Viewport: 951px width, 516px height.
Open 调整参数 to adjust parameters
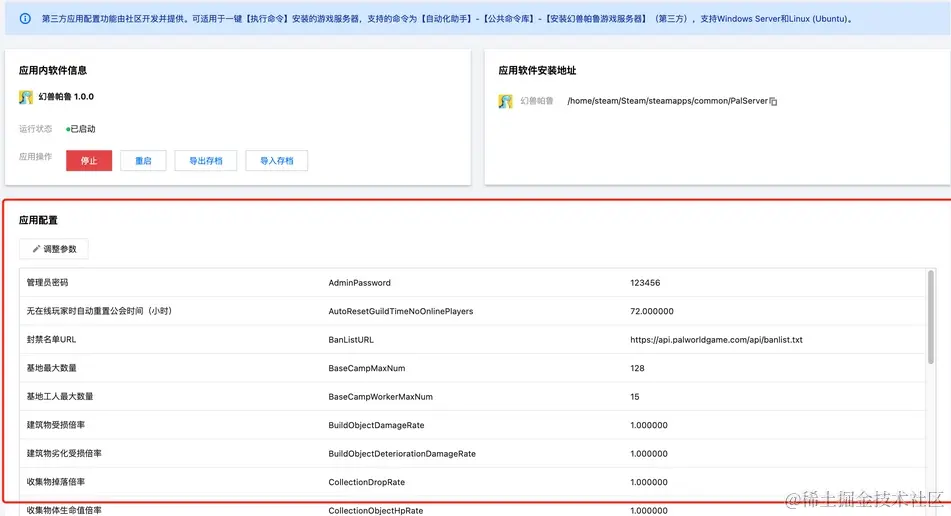coord(54,249)
